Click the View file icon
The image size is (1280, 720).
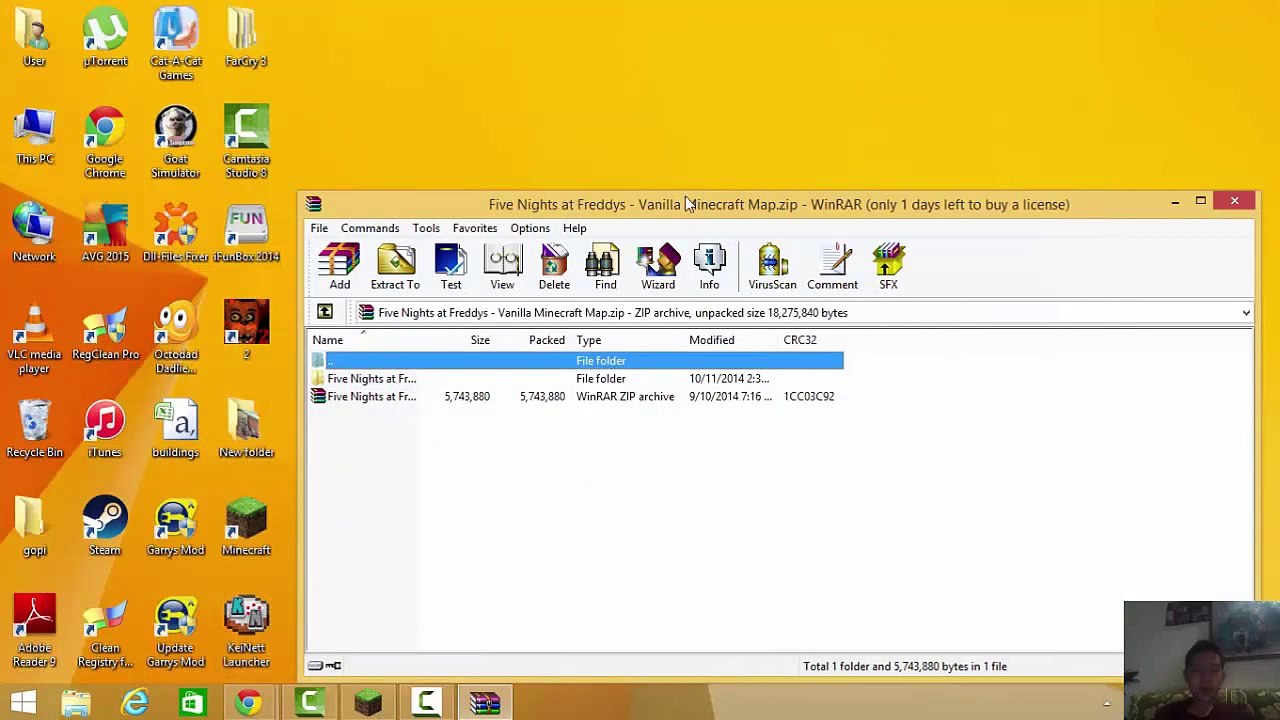pos(502,267)
